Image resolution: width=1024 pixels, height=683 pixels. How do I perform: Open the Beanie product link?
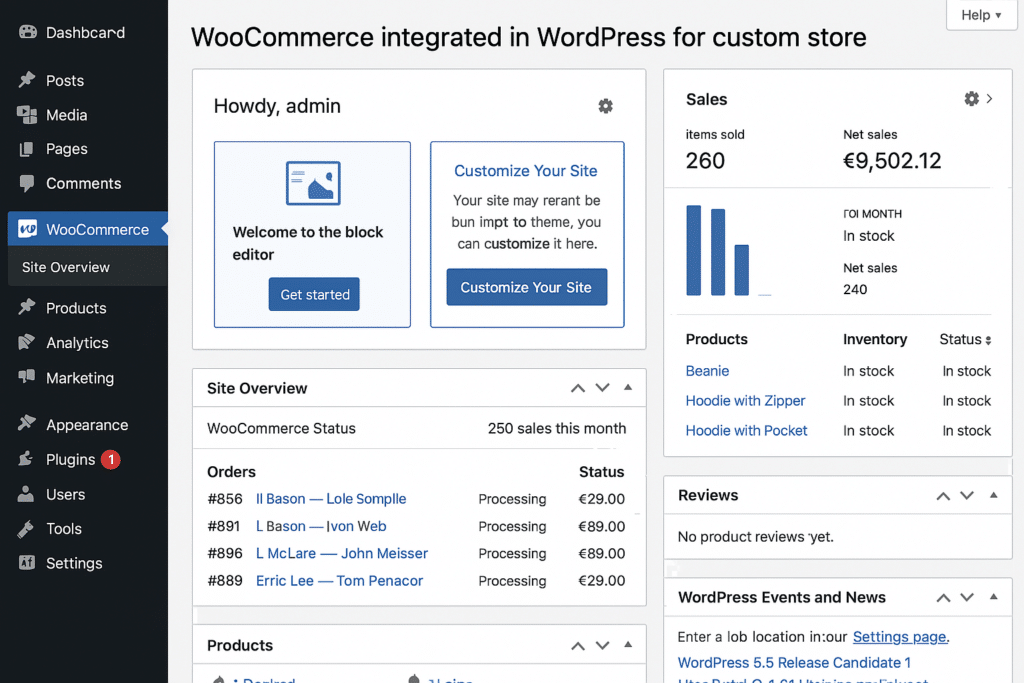[x=707, y=371]
